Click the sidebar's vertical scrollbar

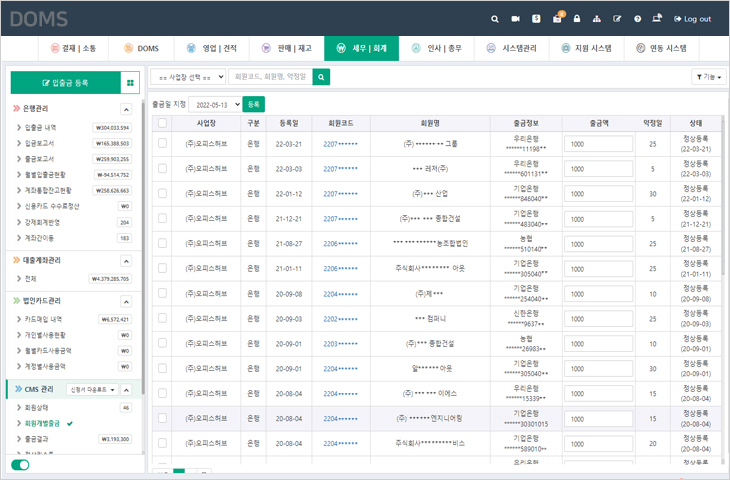pyautogui.click(x=143, y=247)
